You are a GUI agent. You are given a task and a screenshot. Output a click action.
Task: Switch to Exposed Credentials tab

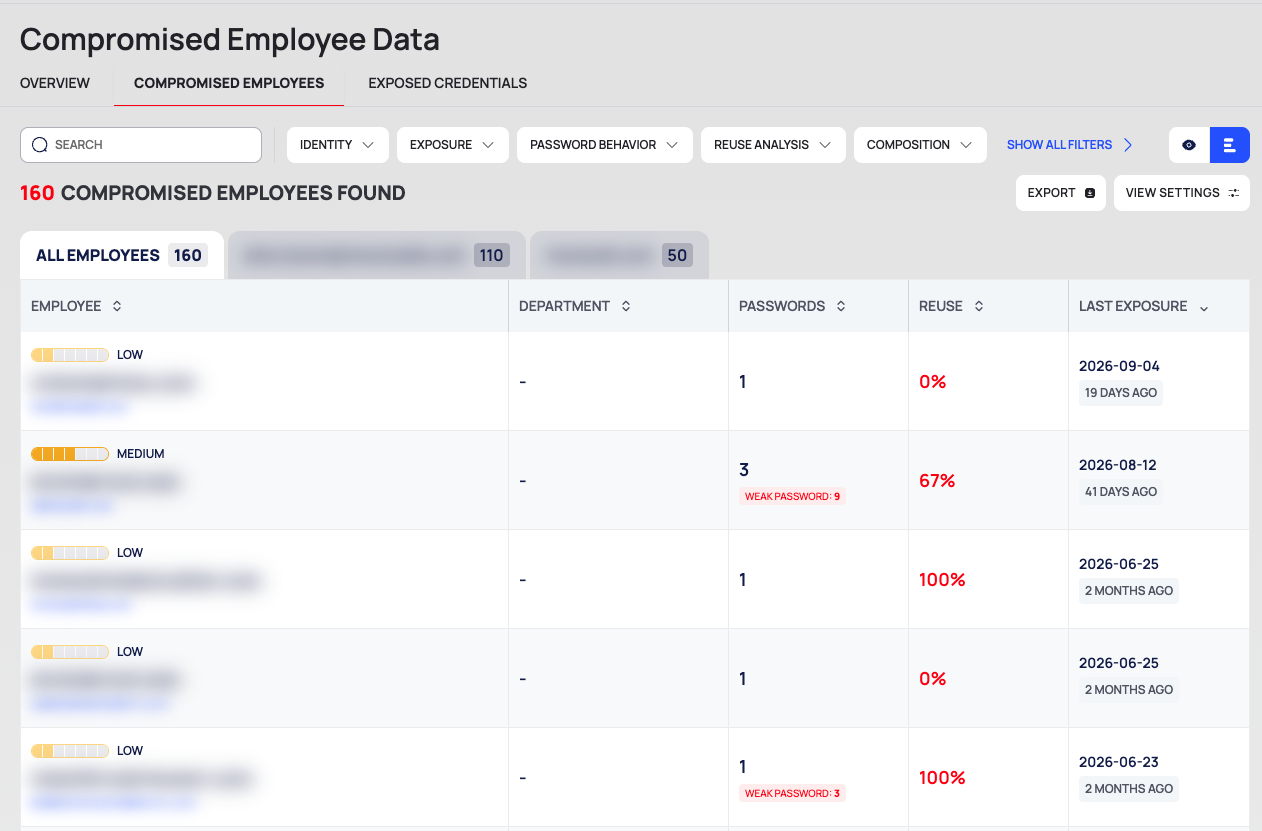447,83
